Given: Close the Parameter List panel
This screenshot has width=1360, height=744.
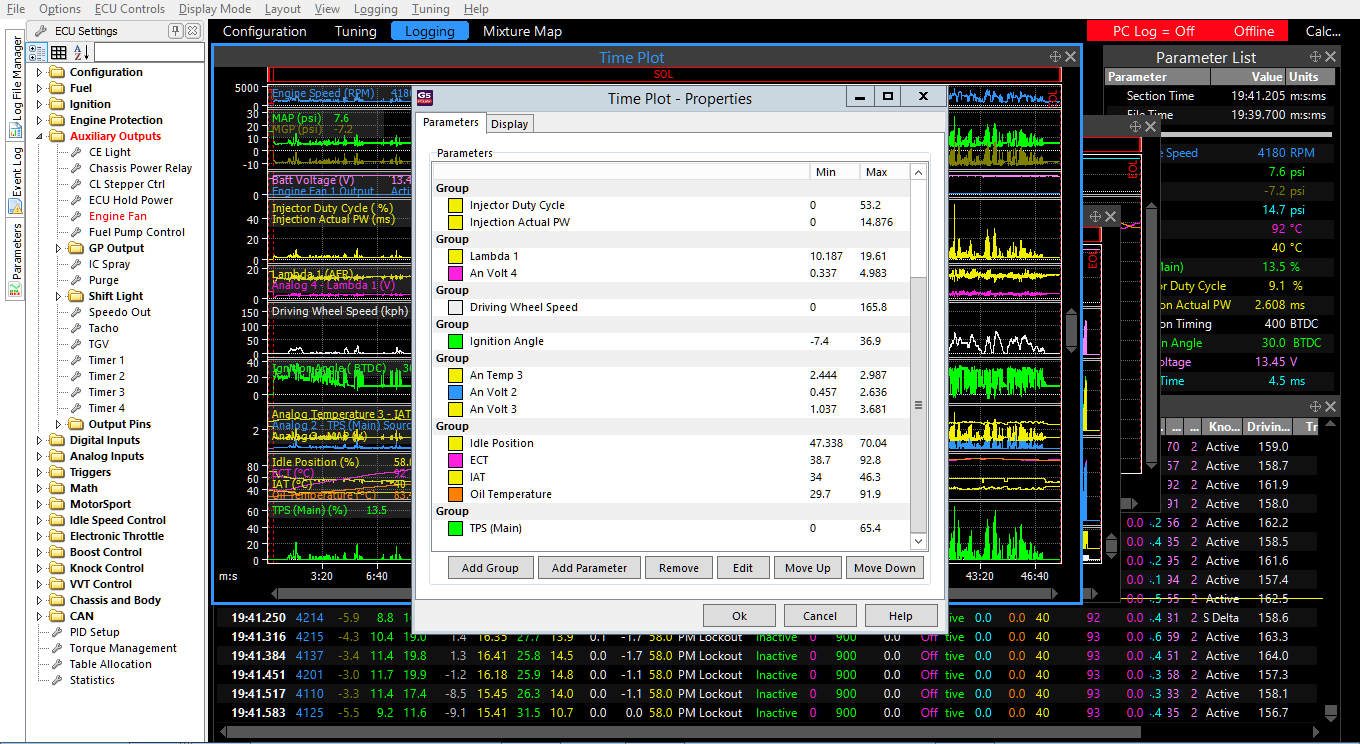Looking at the screenshot, I should 1332,57.
